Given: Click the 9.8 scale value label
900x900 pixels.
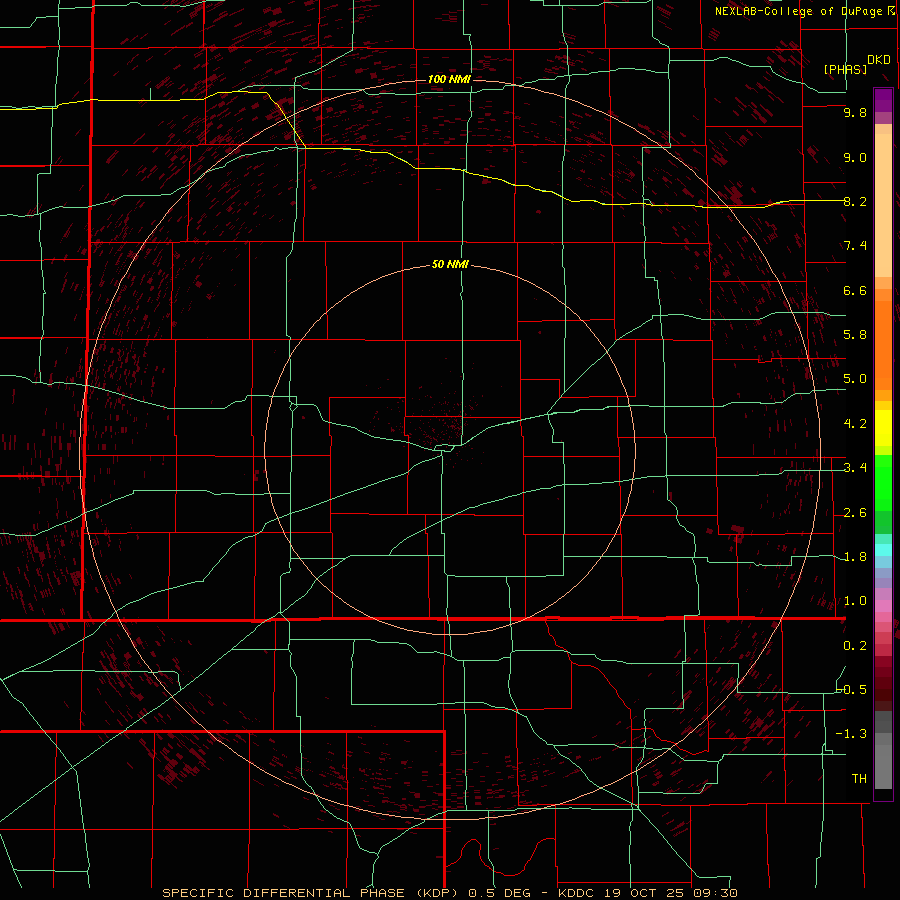Looking at the screenshot, I should click(854, 113).
